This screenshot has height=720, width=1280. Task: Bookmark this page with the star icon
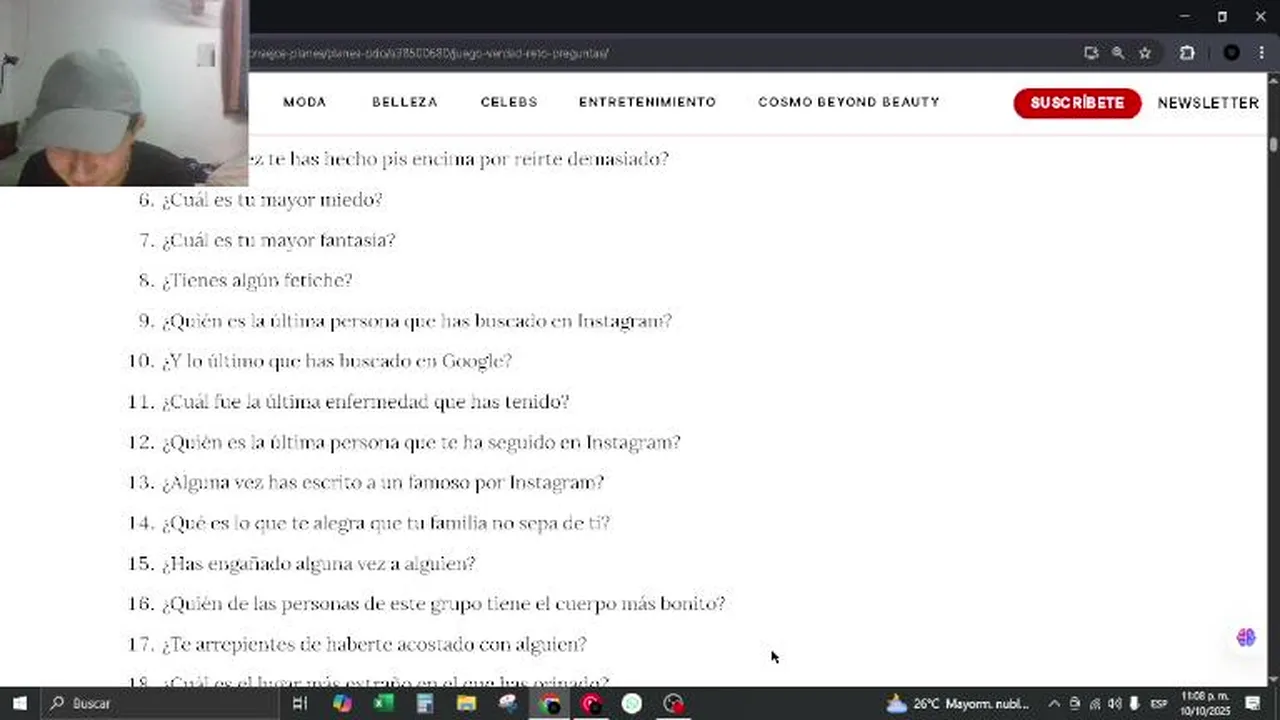click(x=1145, y=53)
